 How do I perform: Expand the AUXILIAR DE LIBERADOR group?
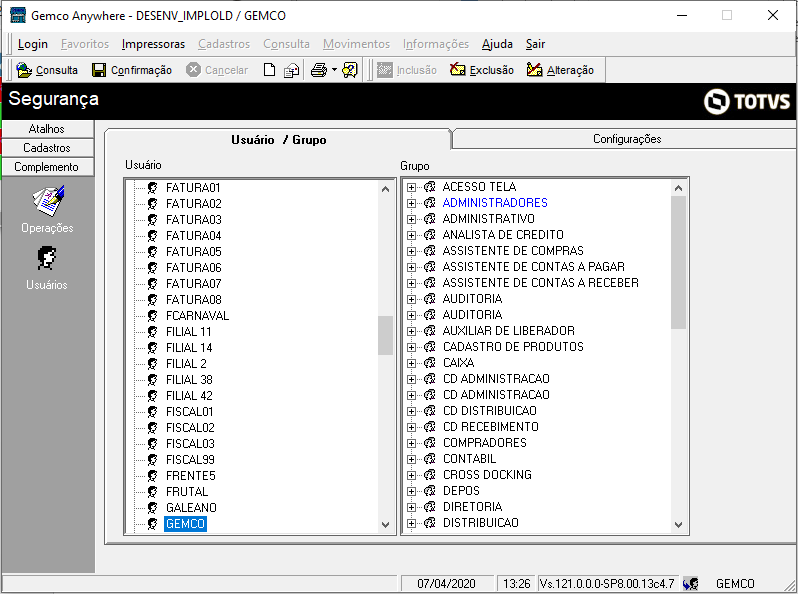[411, 331]
